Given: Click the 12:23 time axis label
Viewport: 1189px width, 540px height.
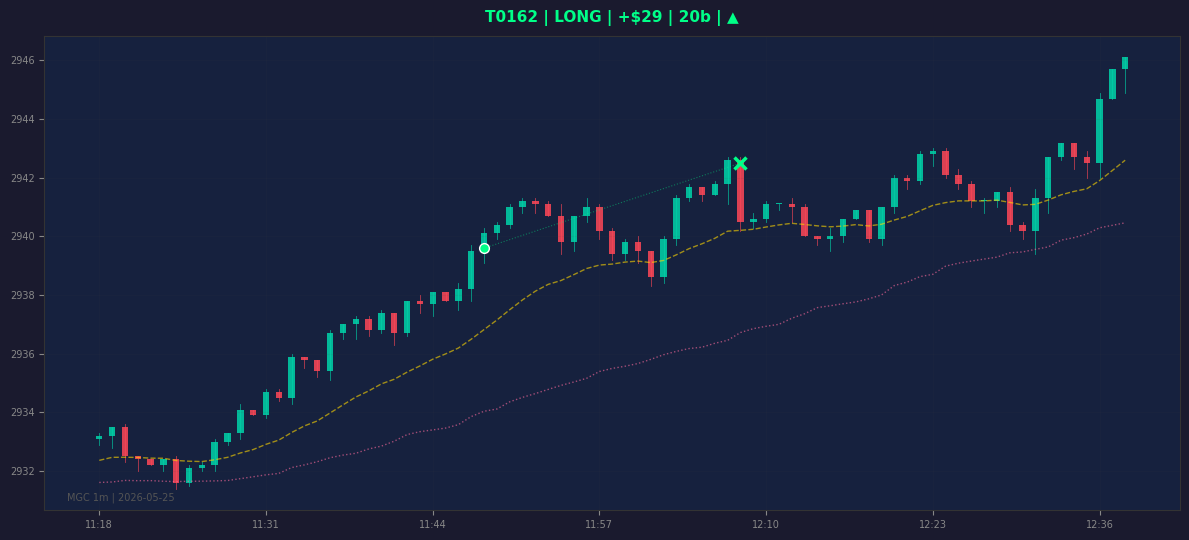Looking at the screenshot, I should tap(933, 524).
